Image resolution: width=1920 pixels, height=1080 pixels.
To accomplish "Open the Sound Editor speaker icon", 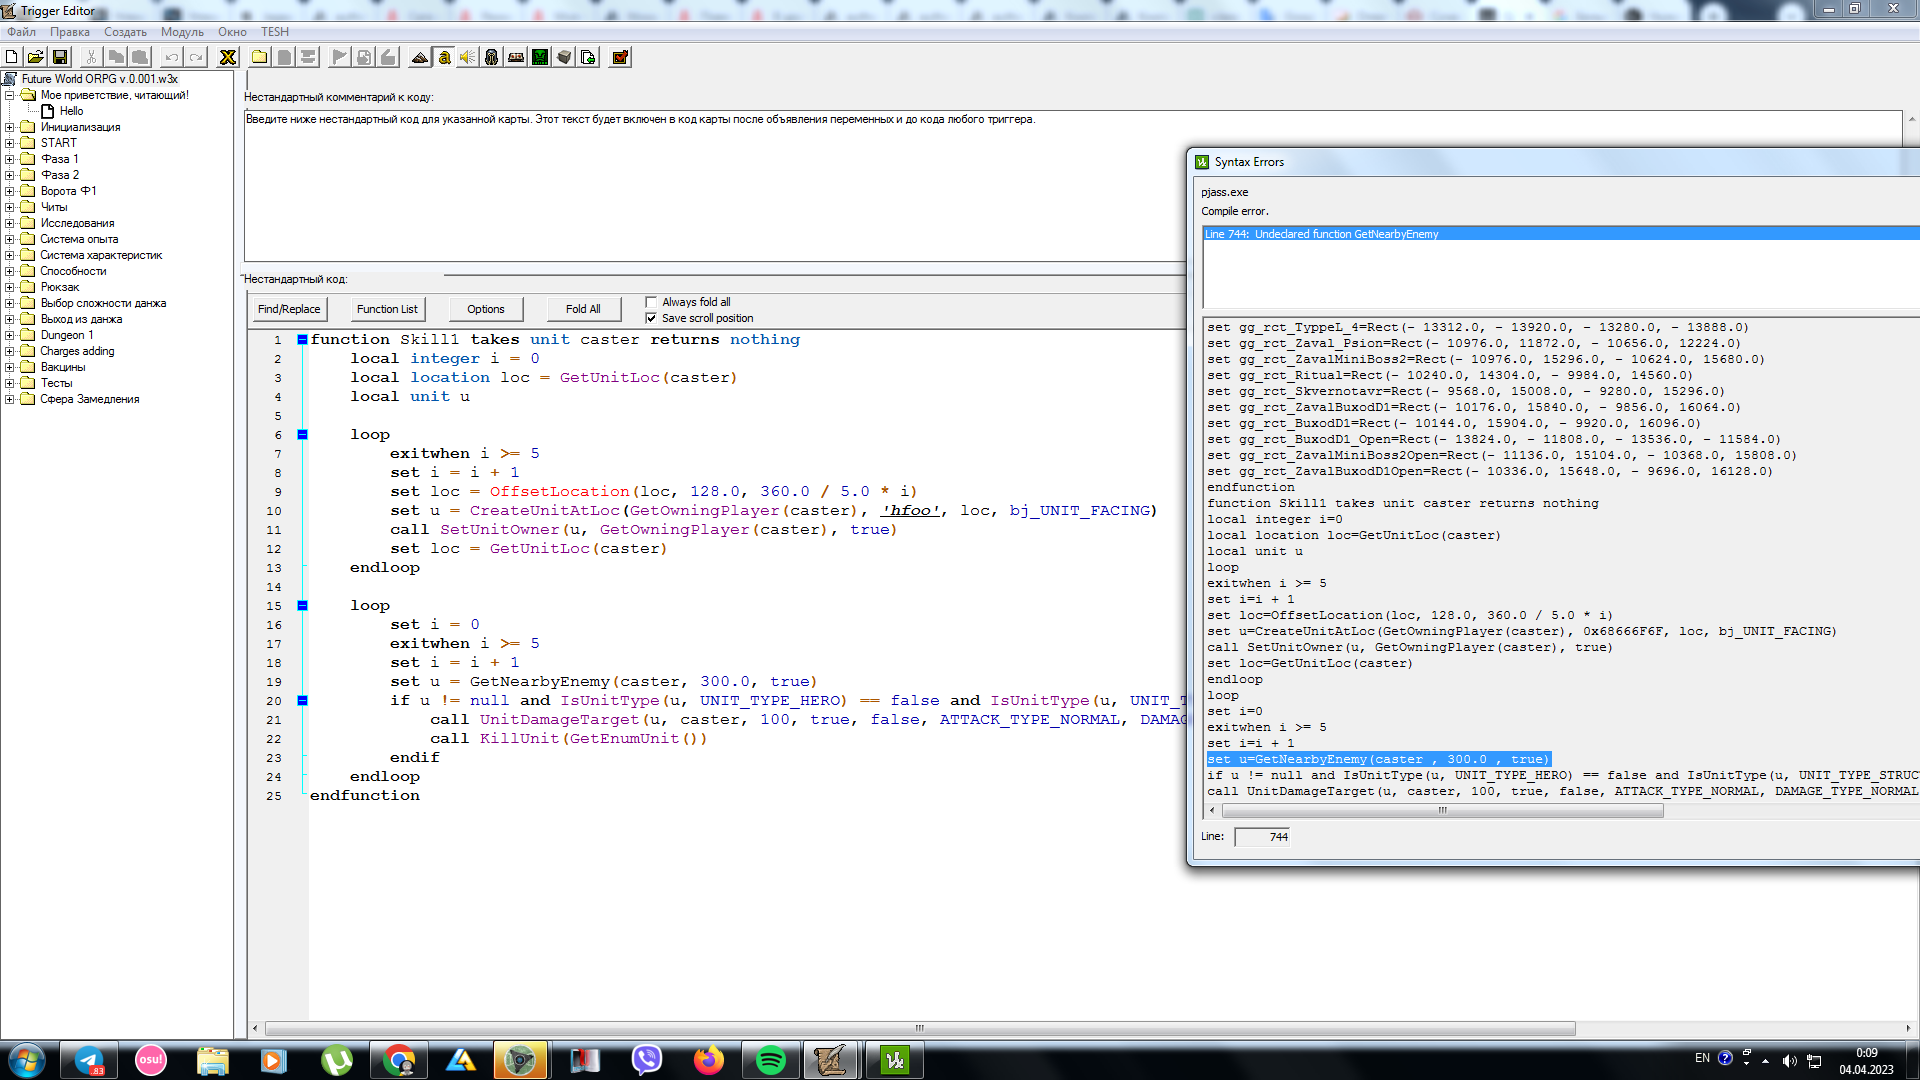I will point(468,58).
